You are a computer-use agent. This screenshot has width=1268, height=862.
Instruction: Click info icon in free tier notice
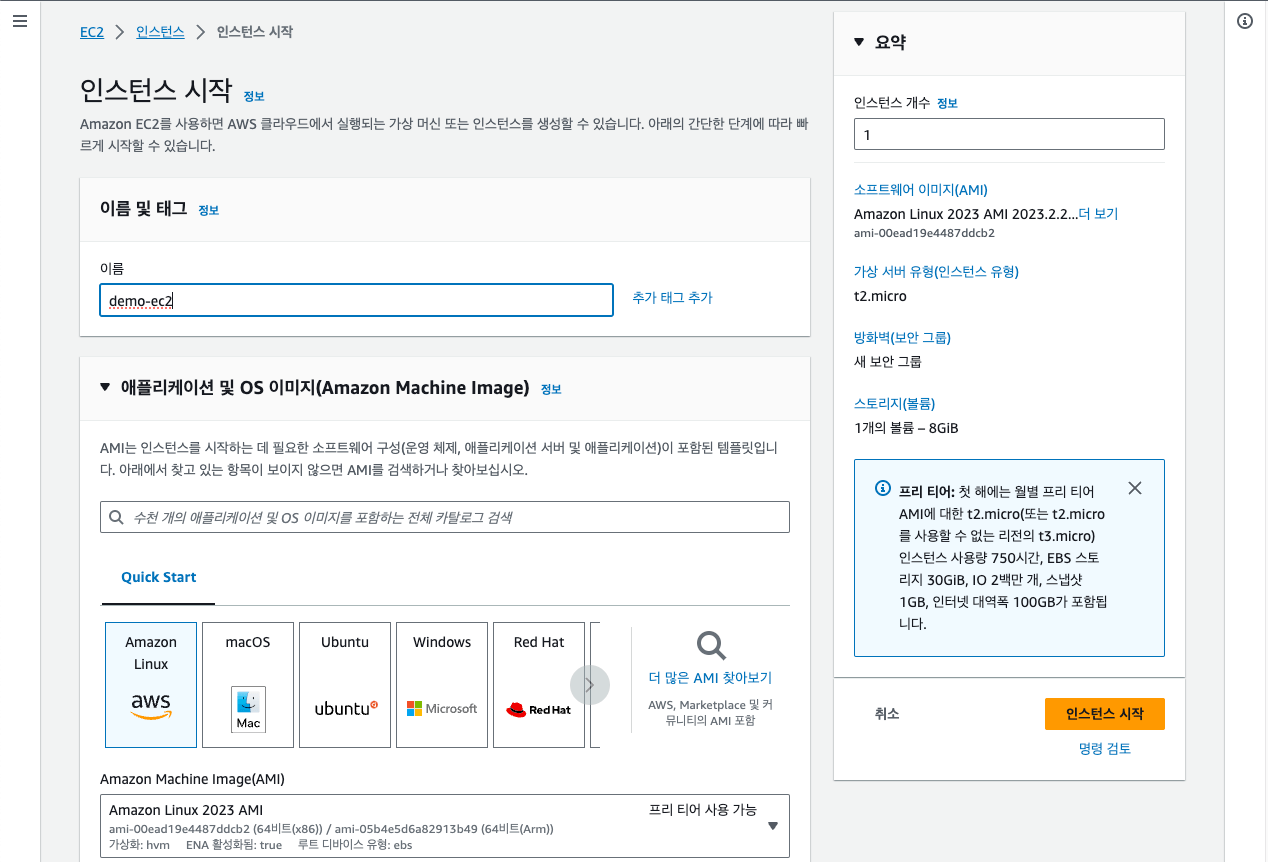[x=883, y=488]
